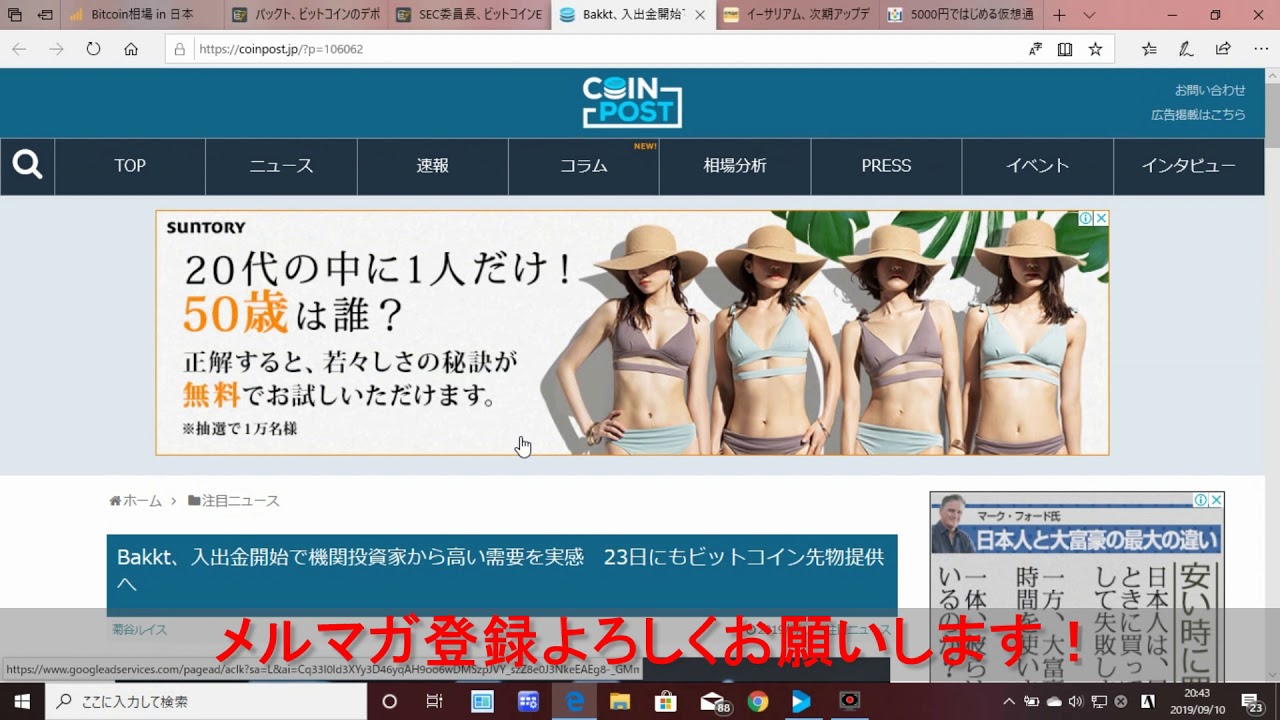The width and height of the screenshot is (1280, 720).
Task: Open the tab list dropdown chevron
Action: (x=1089, y=15)
